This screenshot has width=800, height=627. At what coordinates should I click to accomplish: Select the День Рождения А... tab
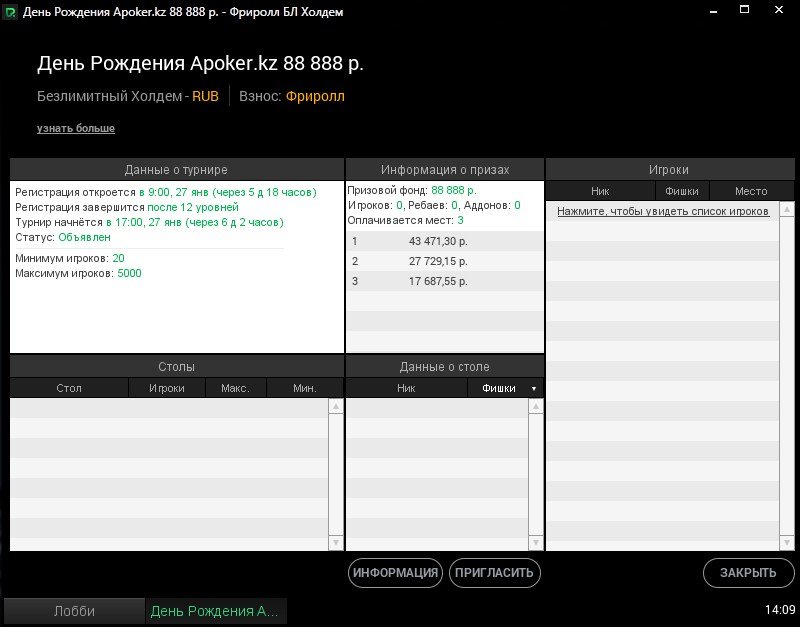(216, 611)
